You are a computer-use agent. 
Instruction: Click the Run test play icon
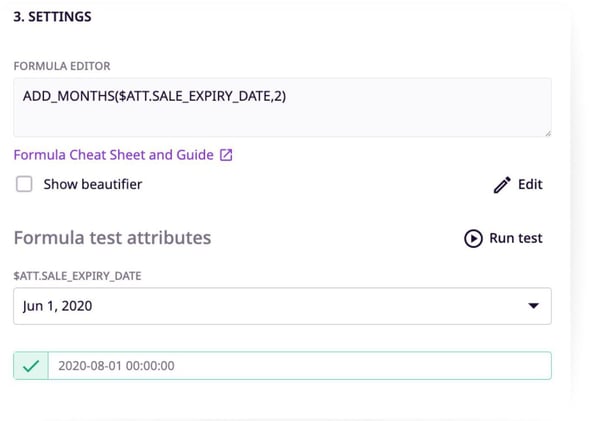click(473, 238)
